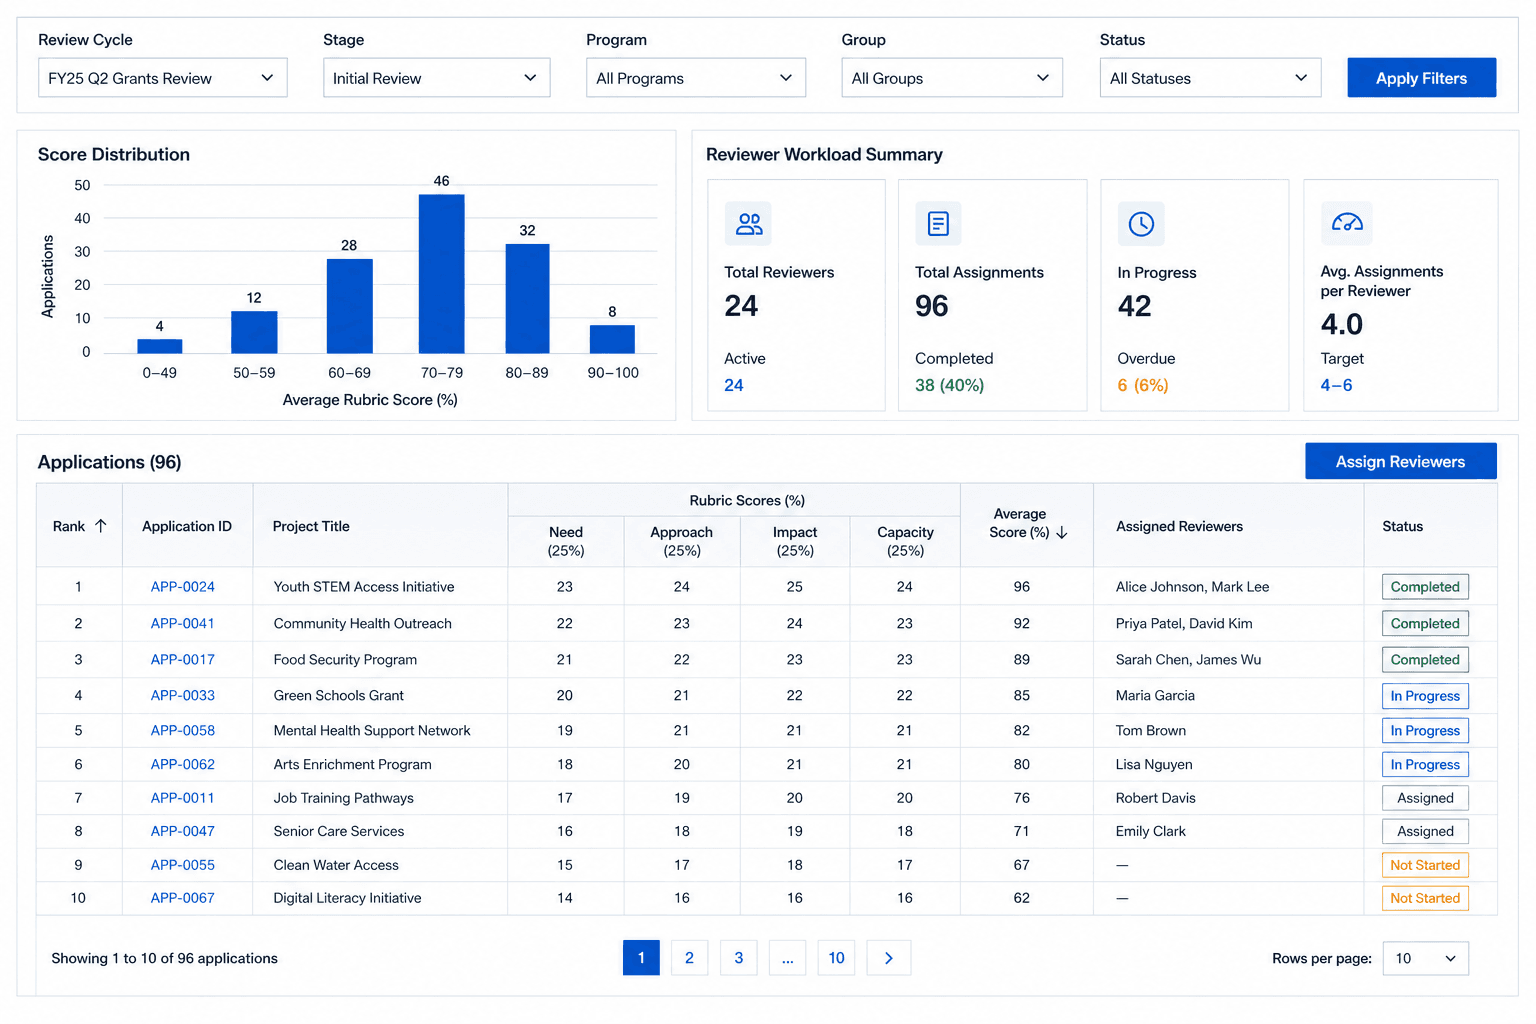Image resolution: width=1536 pixels, height=1024 pixels.
Task: Click the Avg. Assignments gauge icon
Action: pyautogui.click(x=1346, y=223)
